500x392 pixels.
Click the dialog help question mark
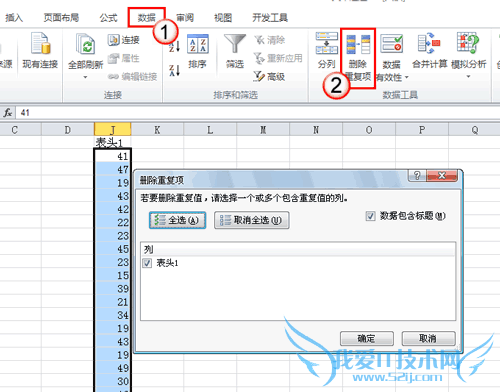coord(417,175)
